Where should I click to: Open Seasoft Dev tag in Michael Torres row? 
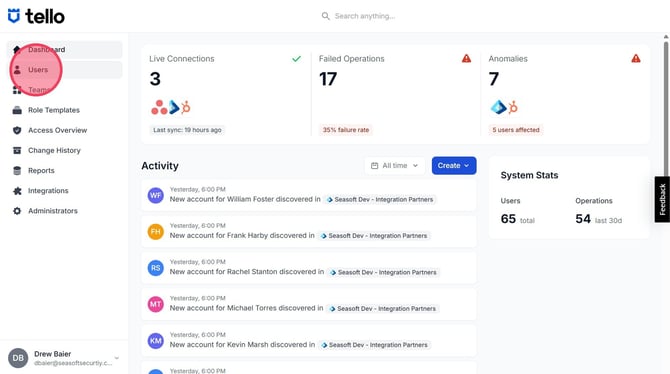coord(382,309)
